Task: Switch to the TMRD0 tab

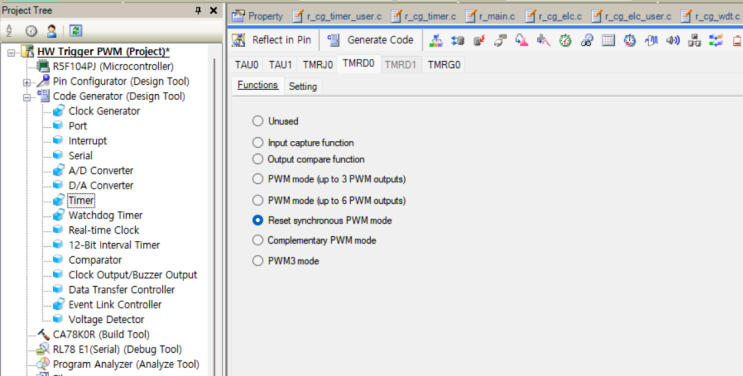Action: point(358,64)
